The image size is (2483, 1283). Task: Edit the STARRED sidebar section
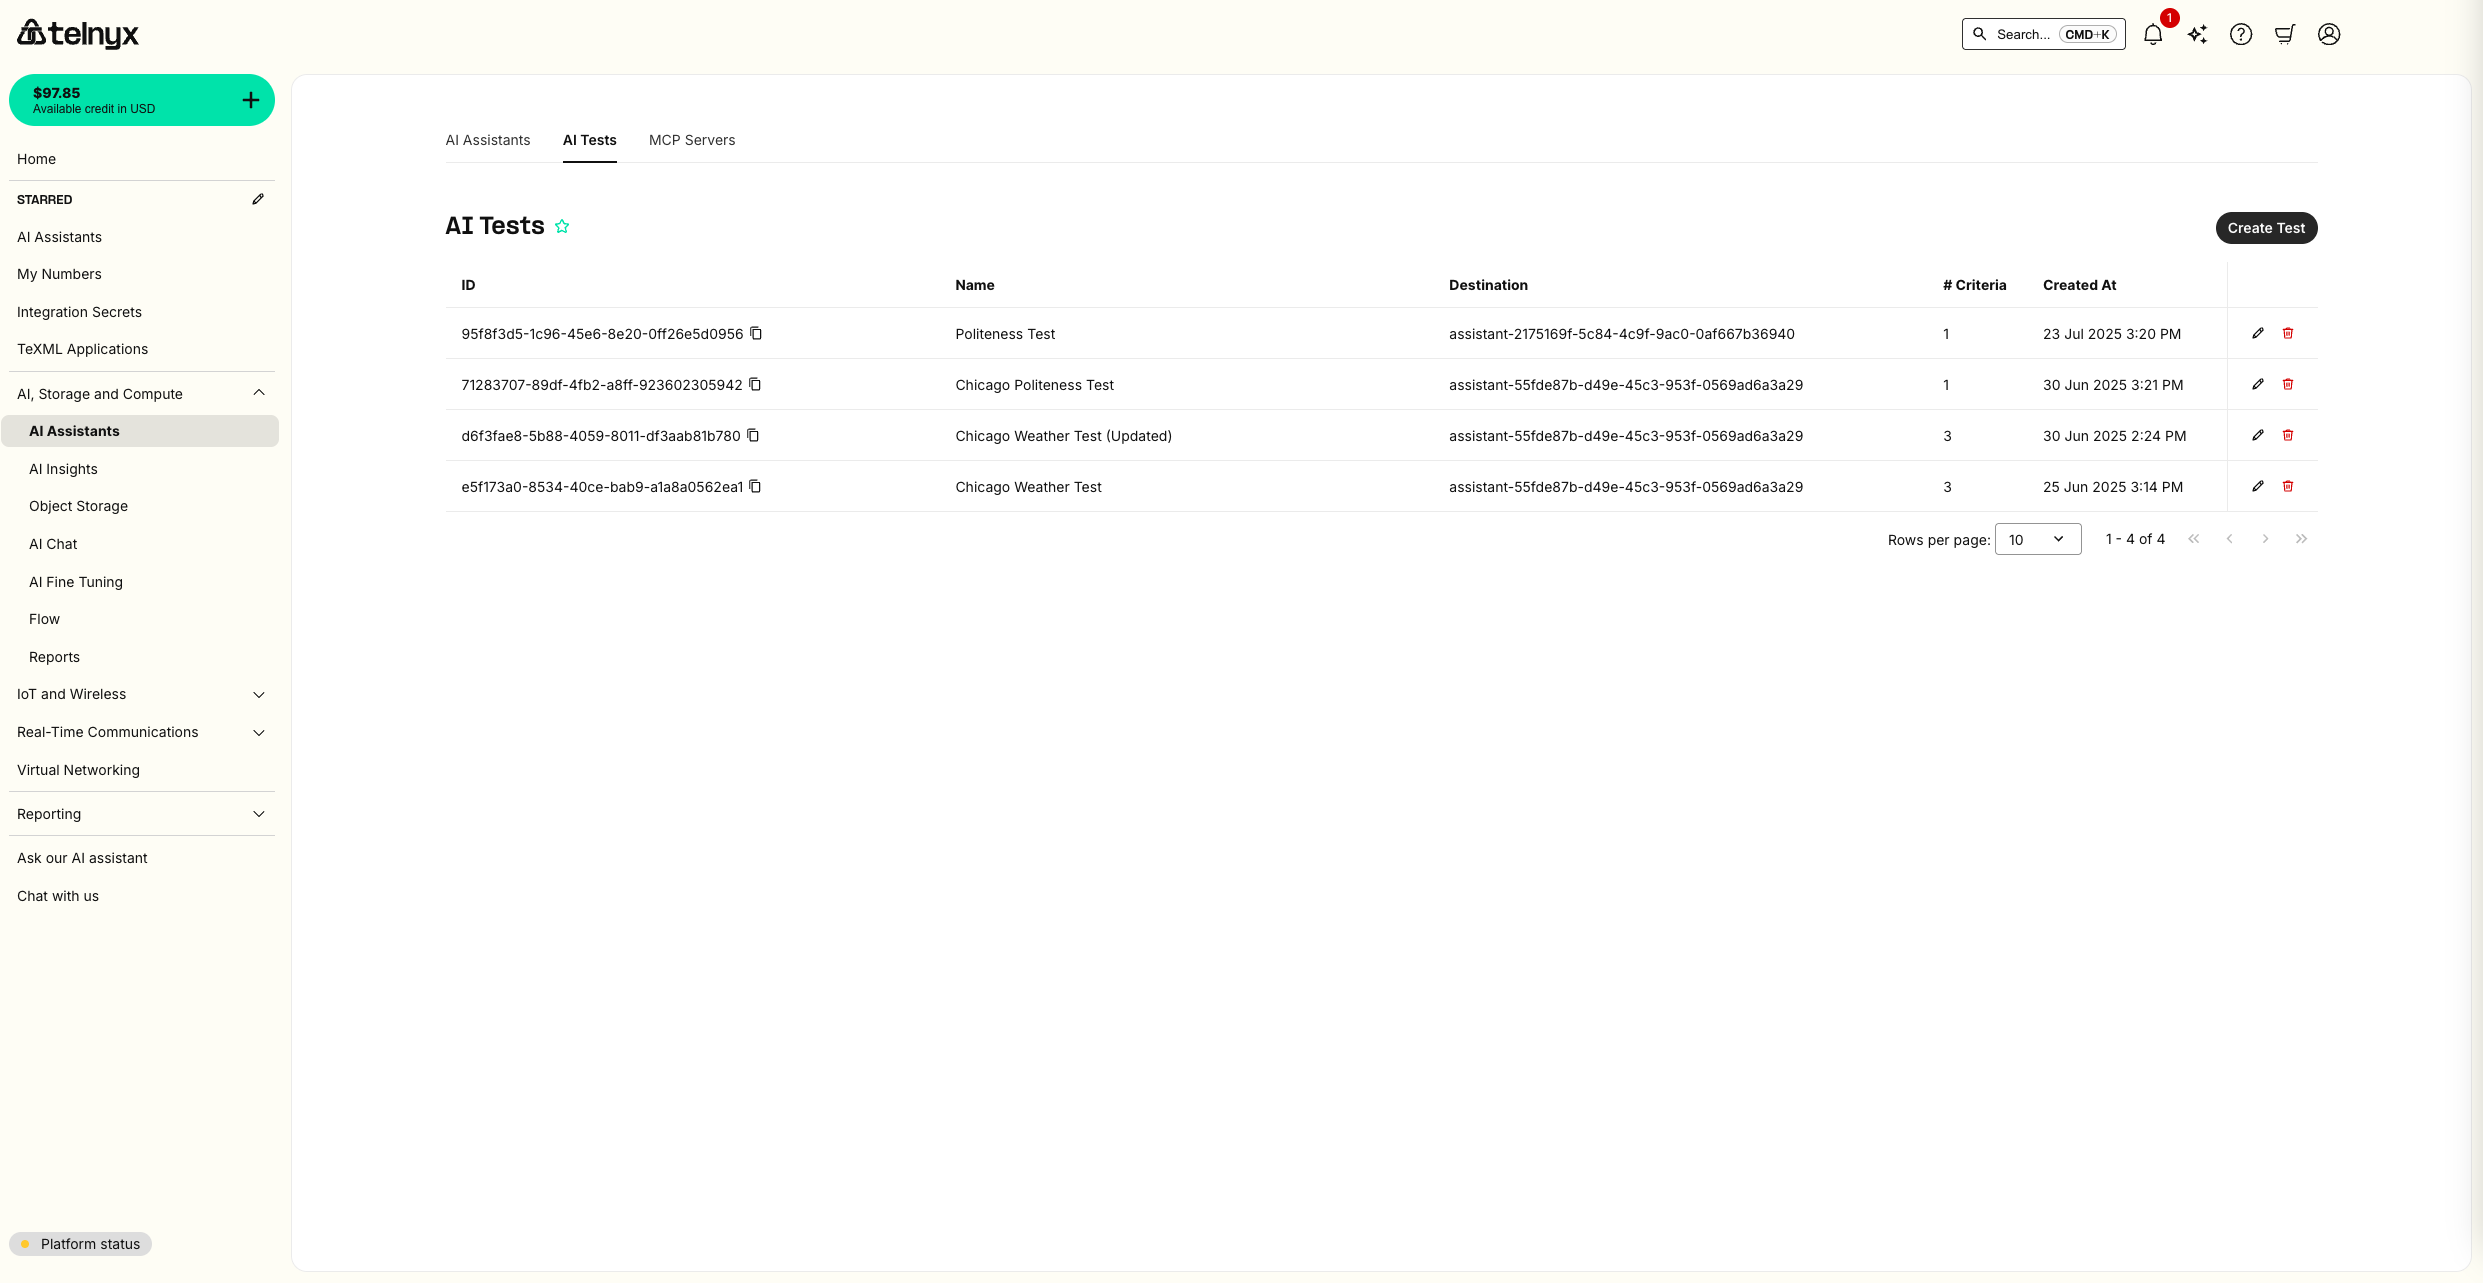(258, 199)
